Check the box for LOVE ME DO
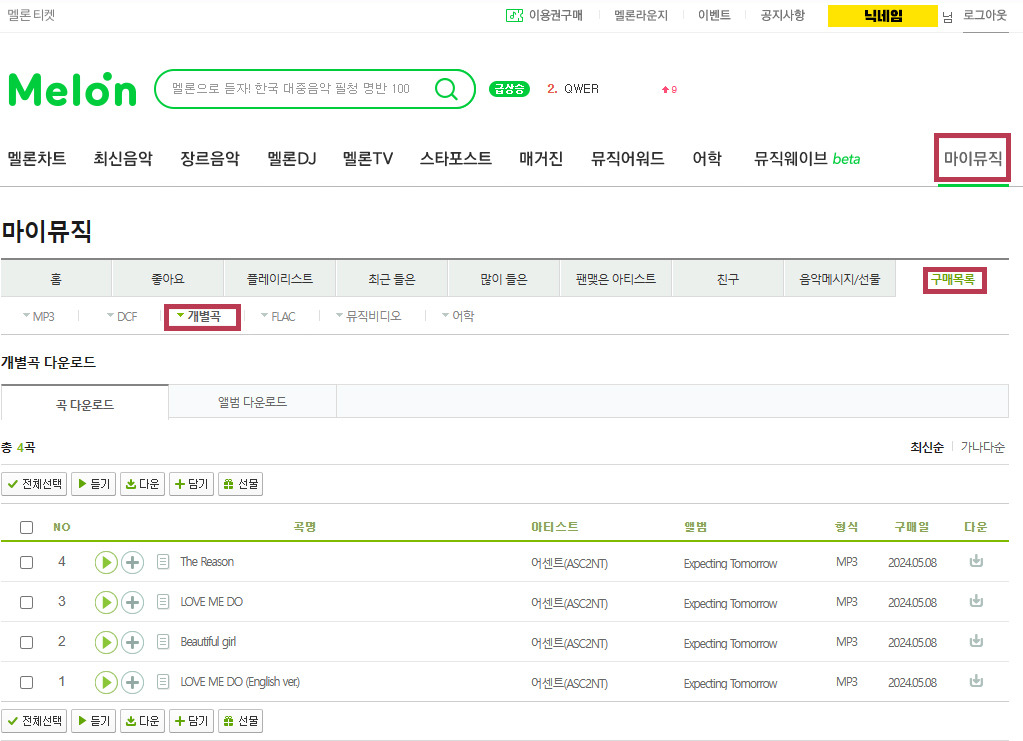The height and width of the screenshot is (741, 1023). (26, 602)
